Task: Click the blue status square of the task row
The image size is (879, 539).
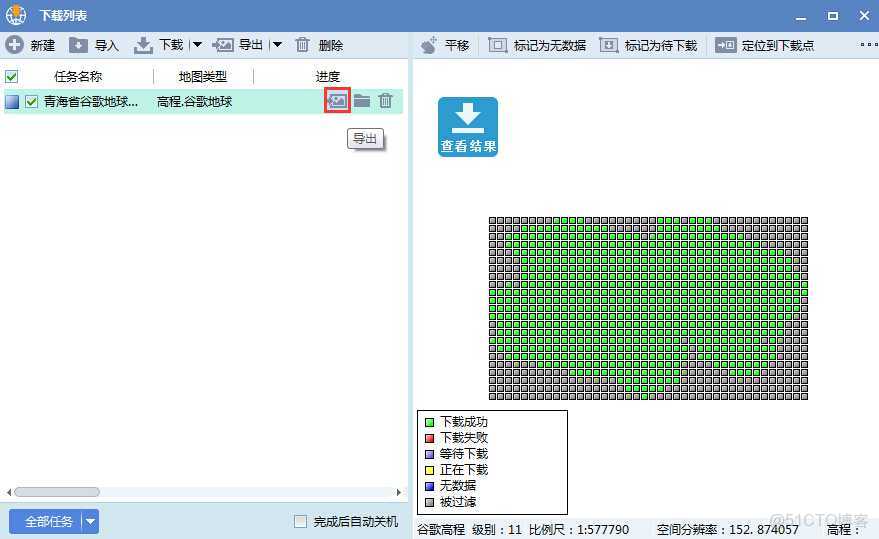Action: (12, 102)
